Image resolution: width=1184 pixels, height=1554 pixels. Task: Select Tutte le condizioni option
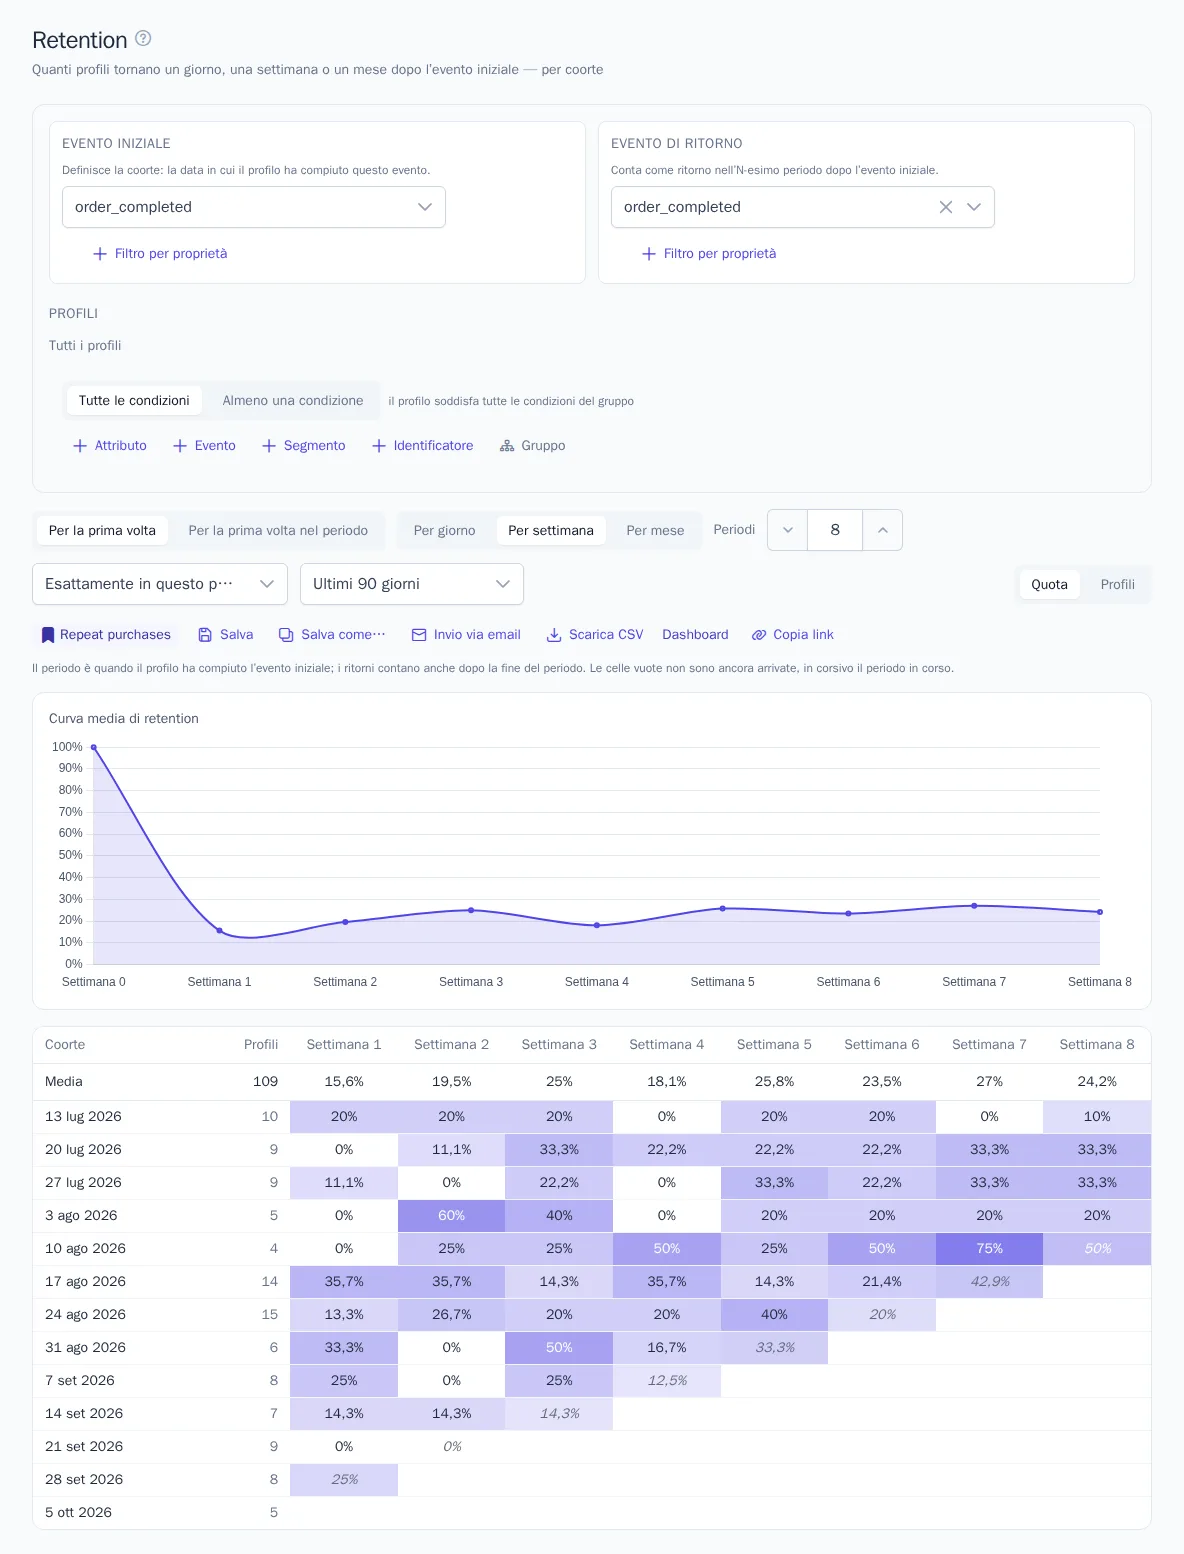click(134, 401)
